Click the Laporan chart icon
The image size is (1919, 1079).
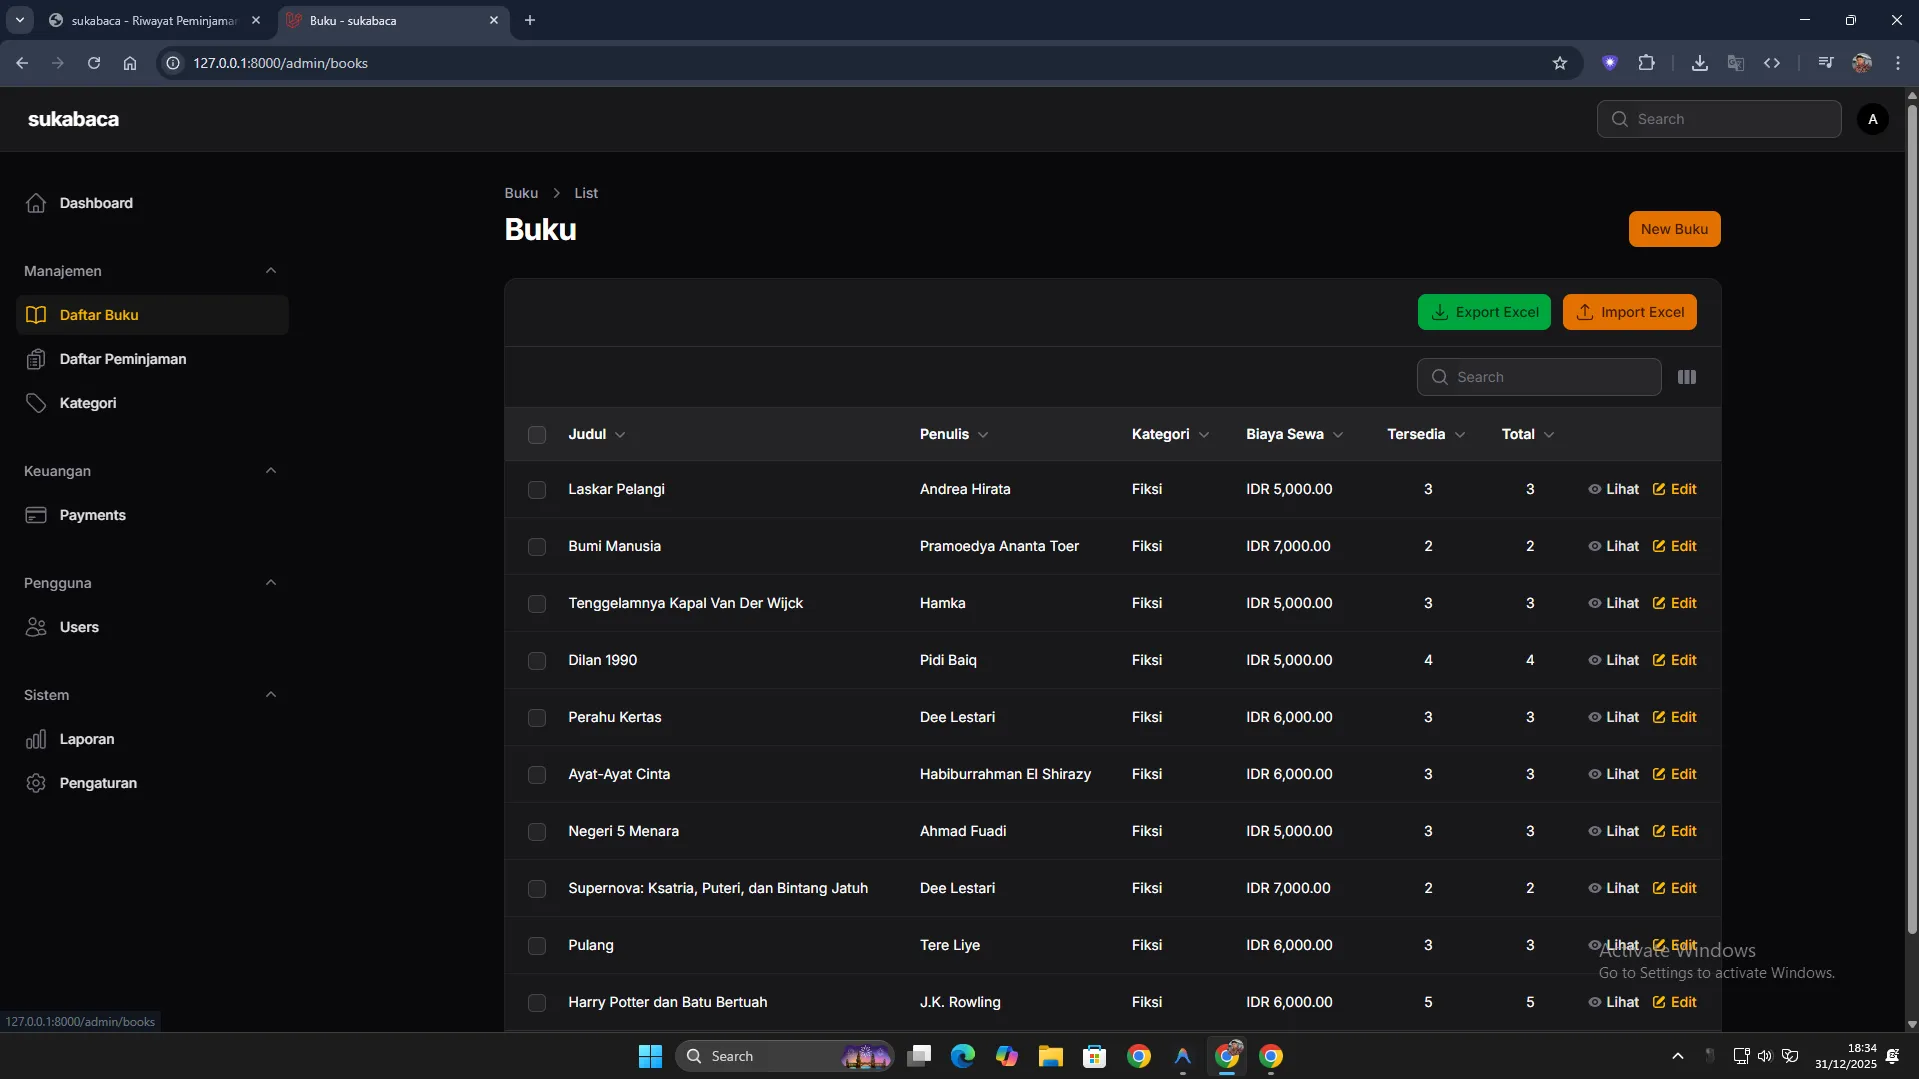pos(36,739)
